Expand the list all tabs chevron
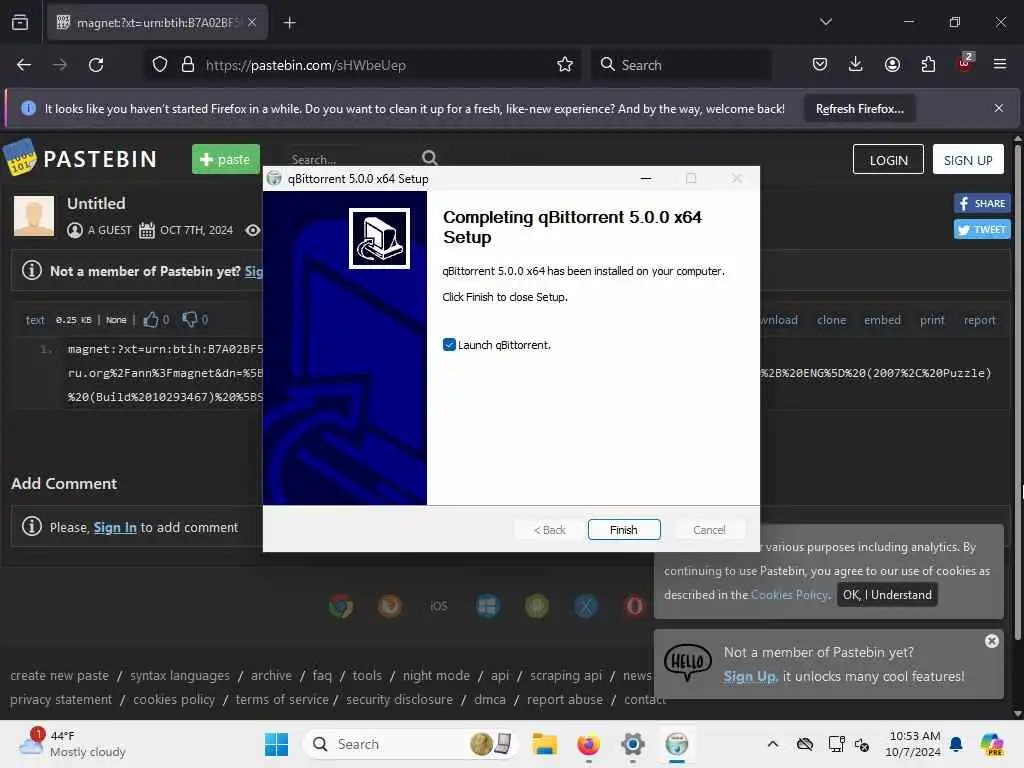The width and height of the screenshot is (1024, 768). [x=825, y=22]
